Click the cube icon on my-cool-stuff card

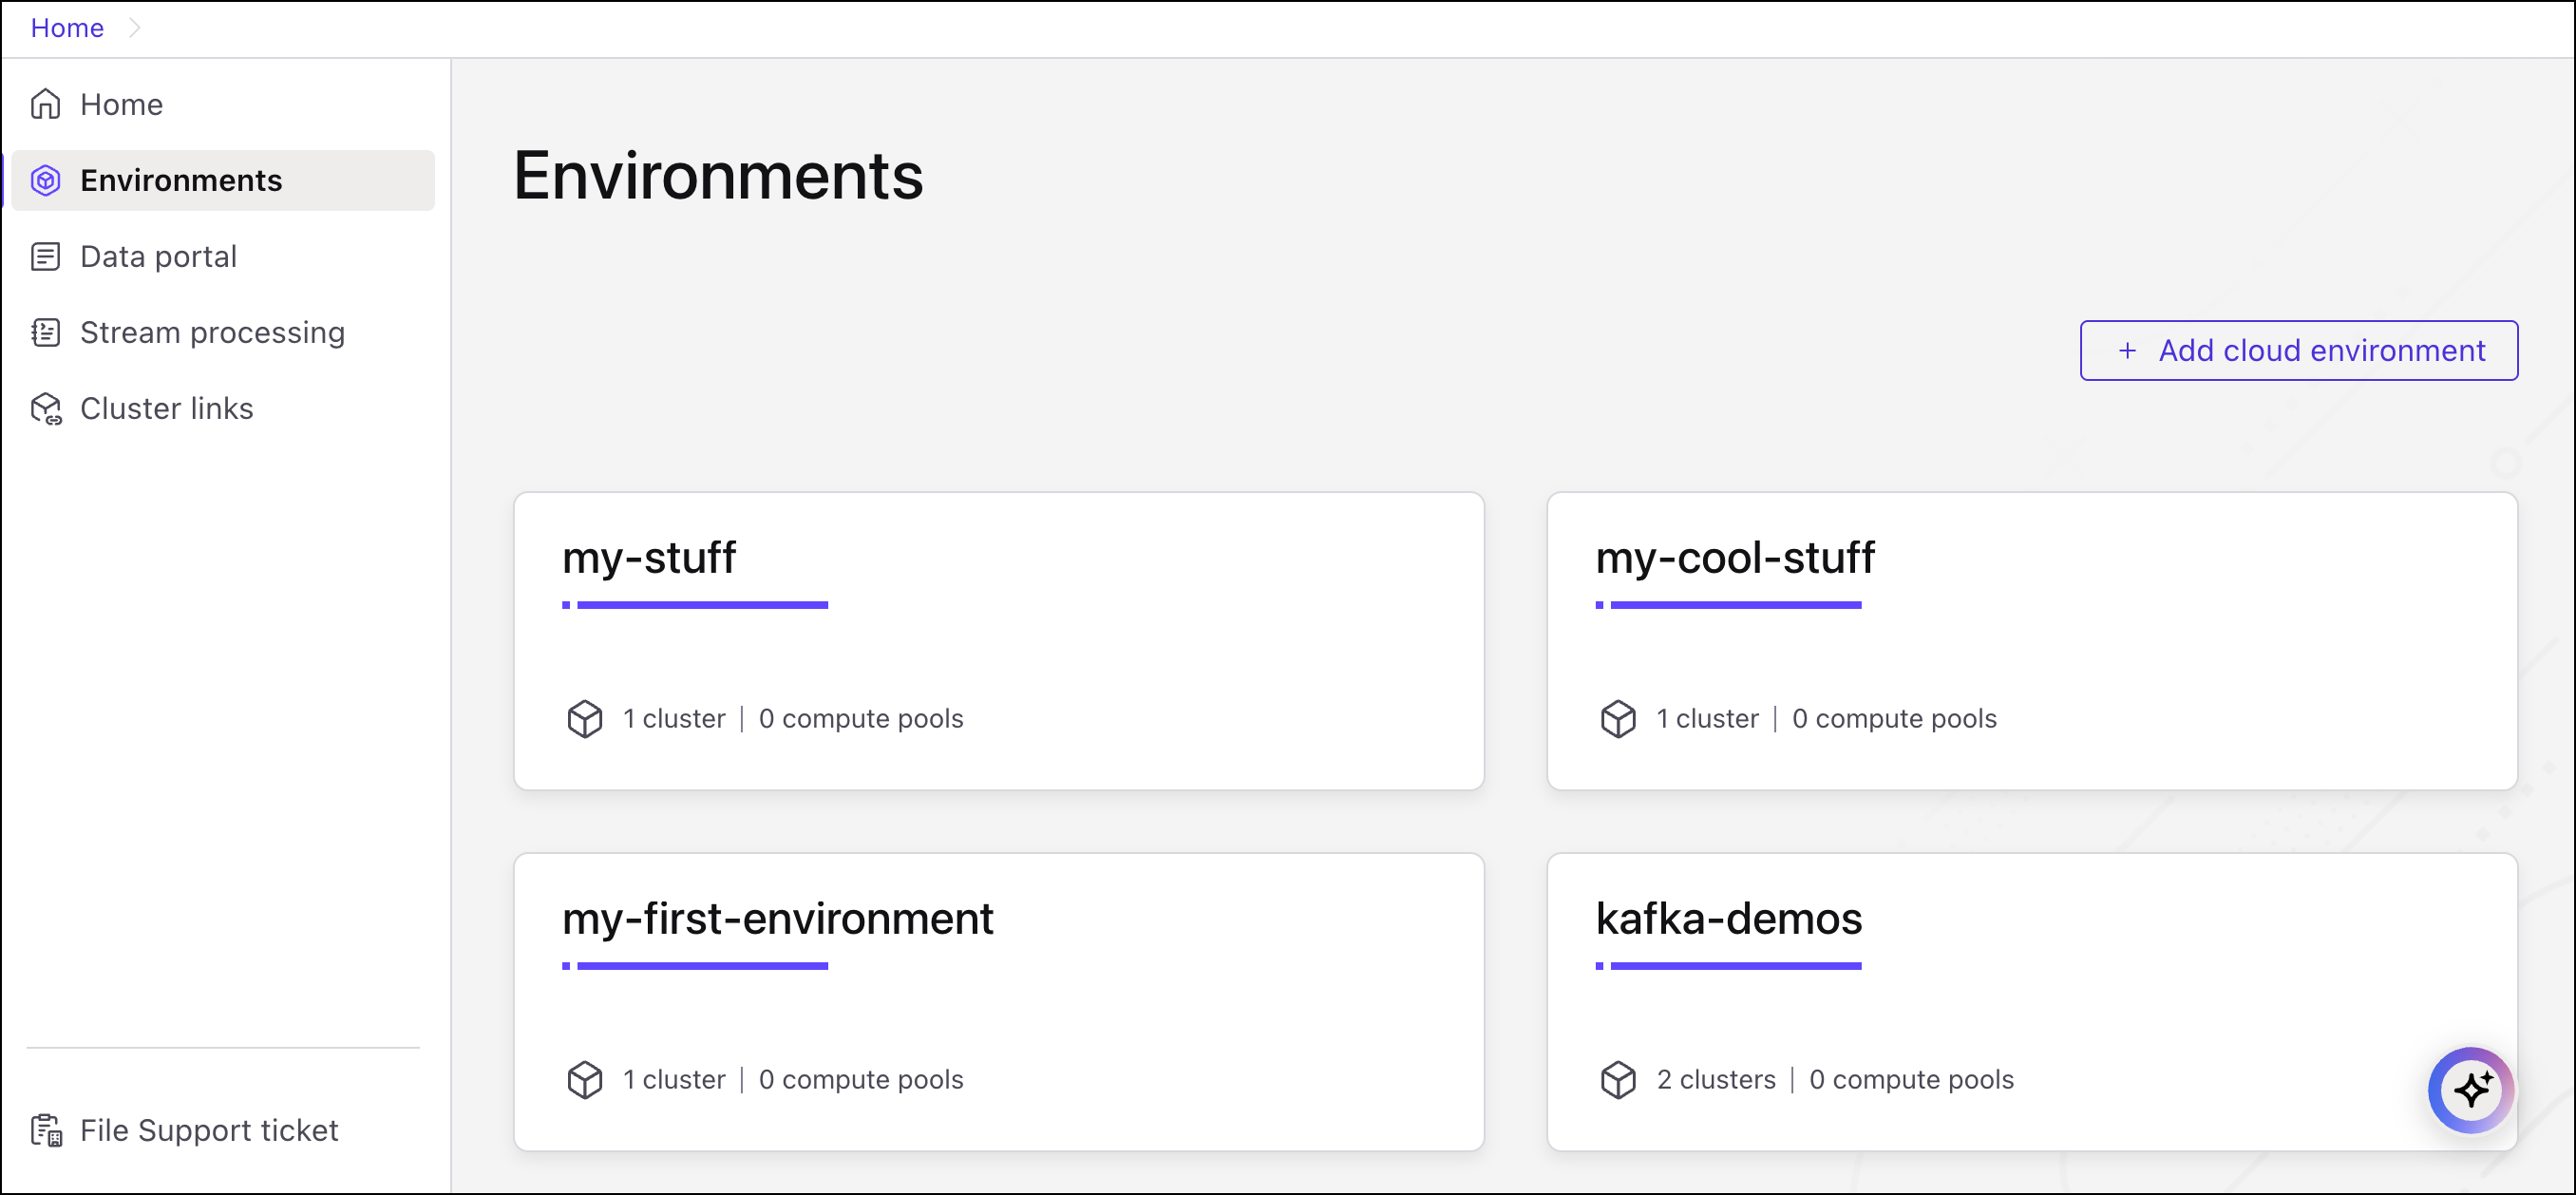(1618, 718)
